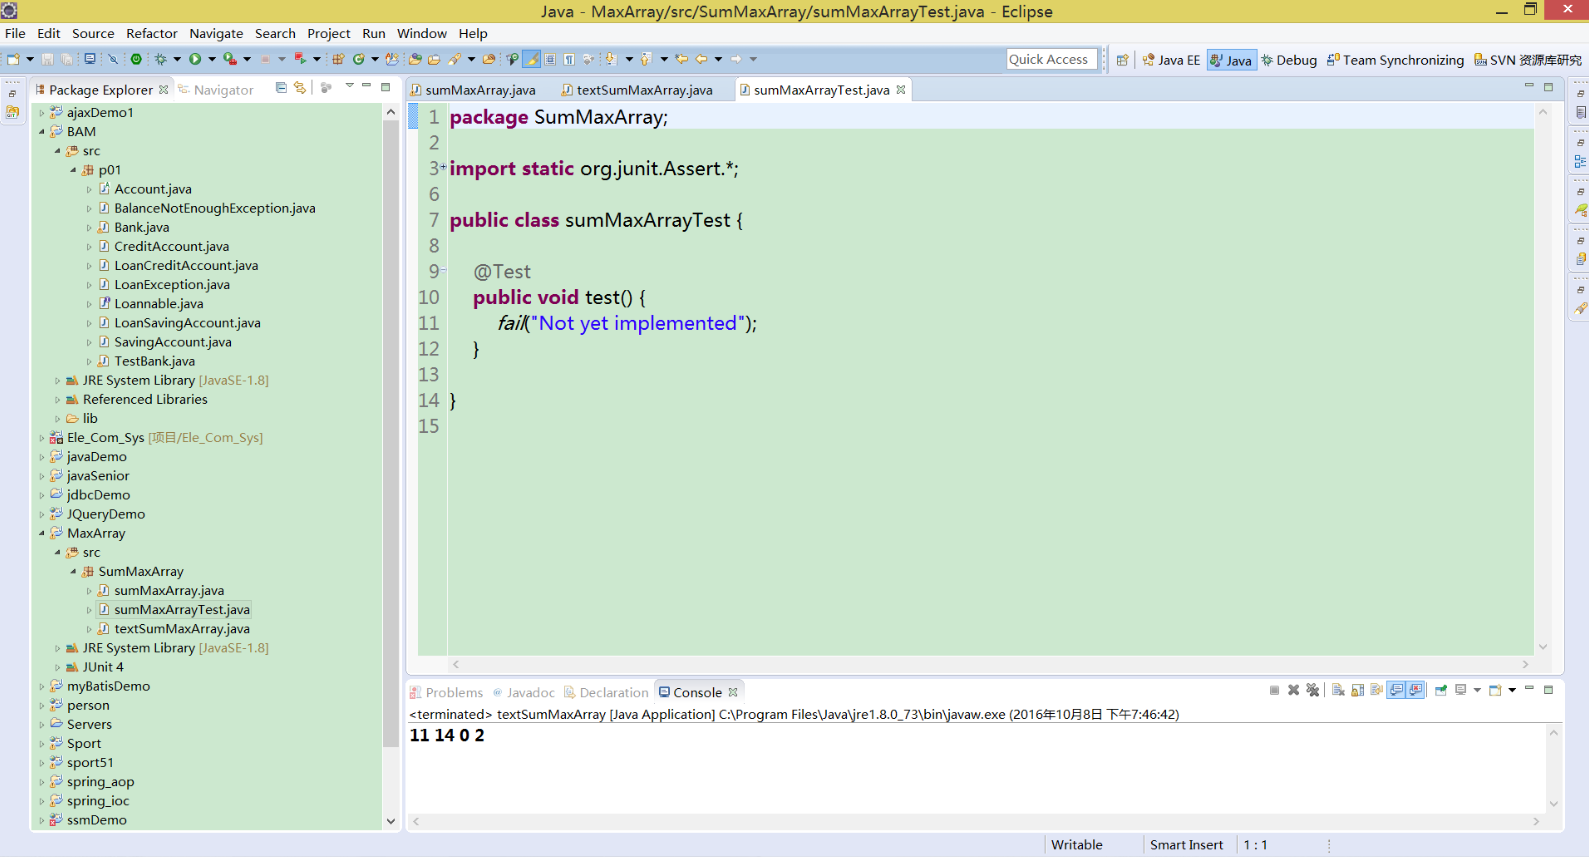Click the Open Task search icon
Image resolution: width=1589 pixels, height=857 pixels.
click(435, 60)
